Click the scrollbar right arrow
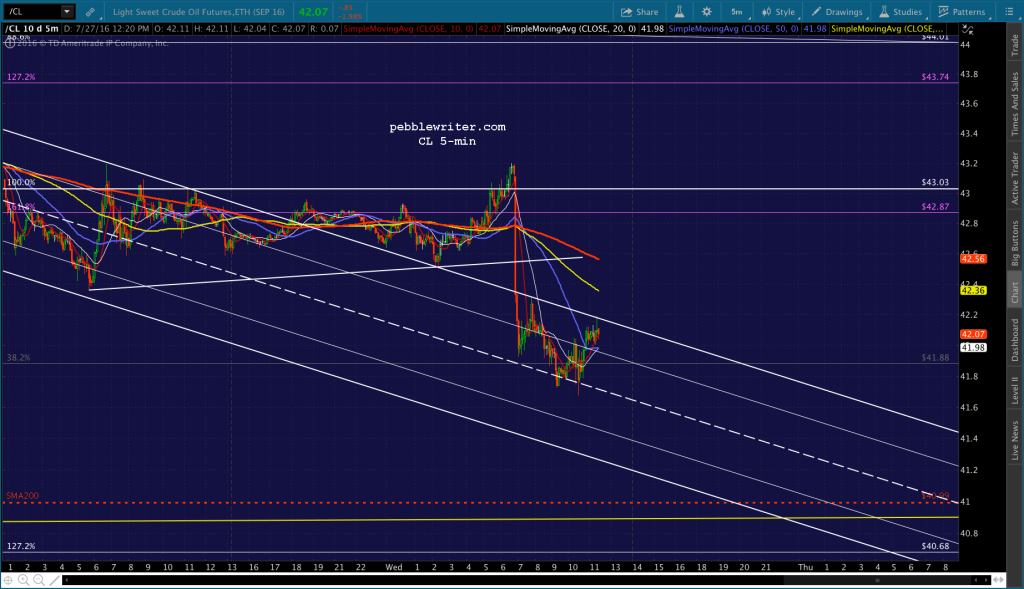Image resolution: width=1024 pixels, height=589 pixels. pyautogui.click(x=986, y=580)
